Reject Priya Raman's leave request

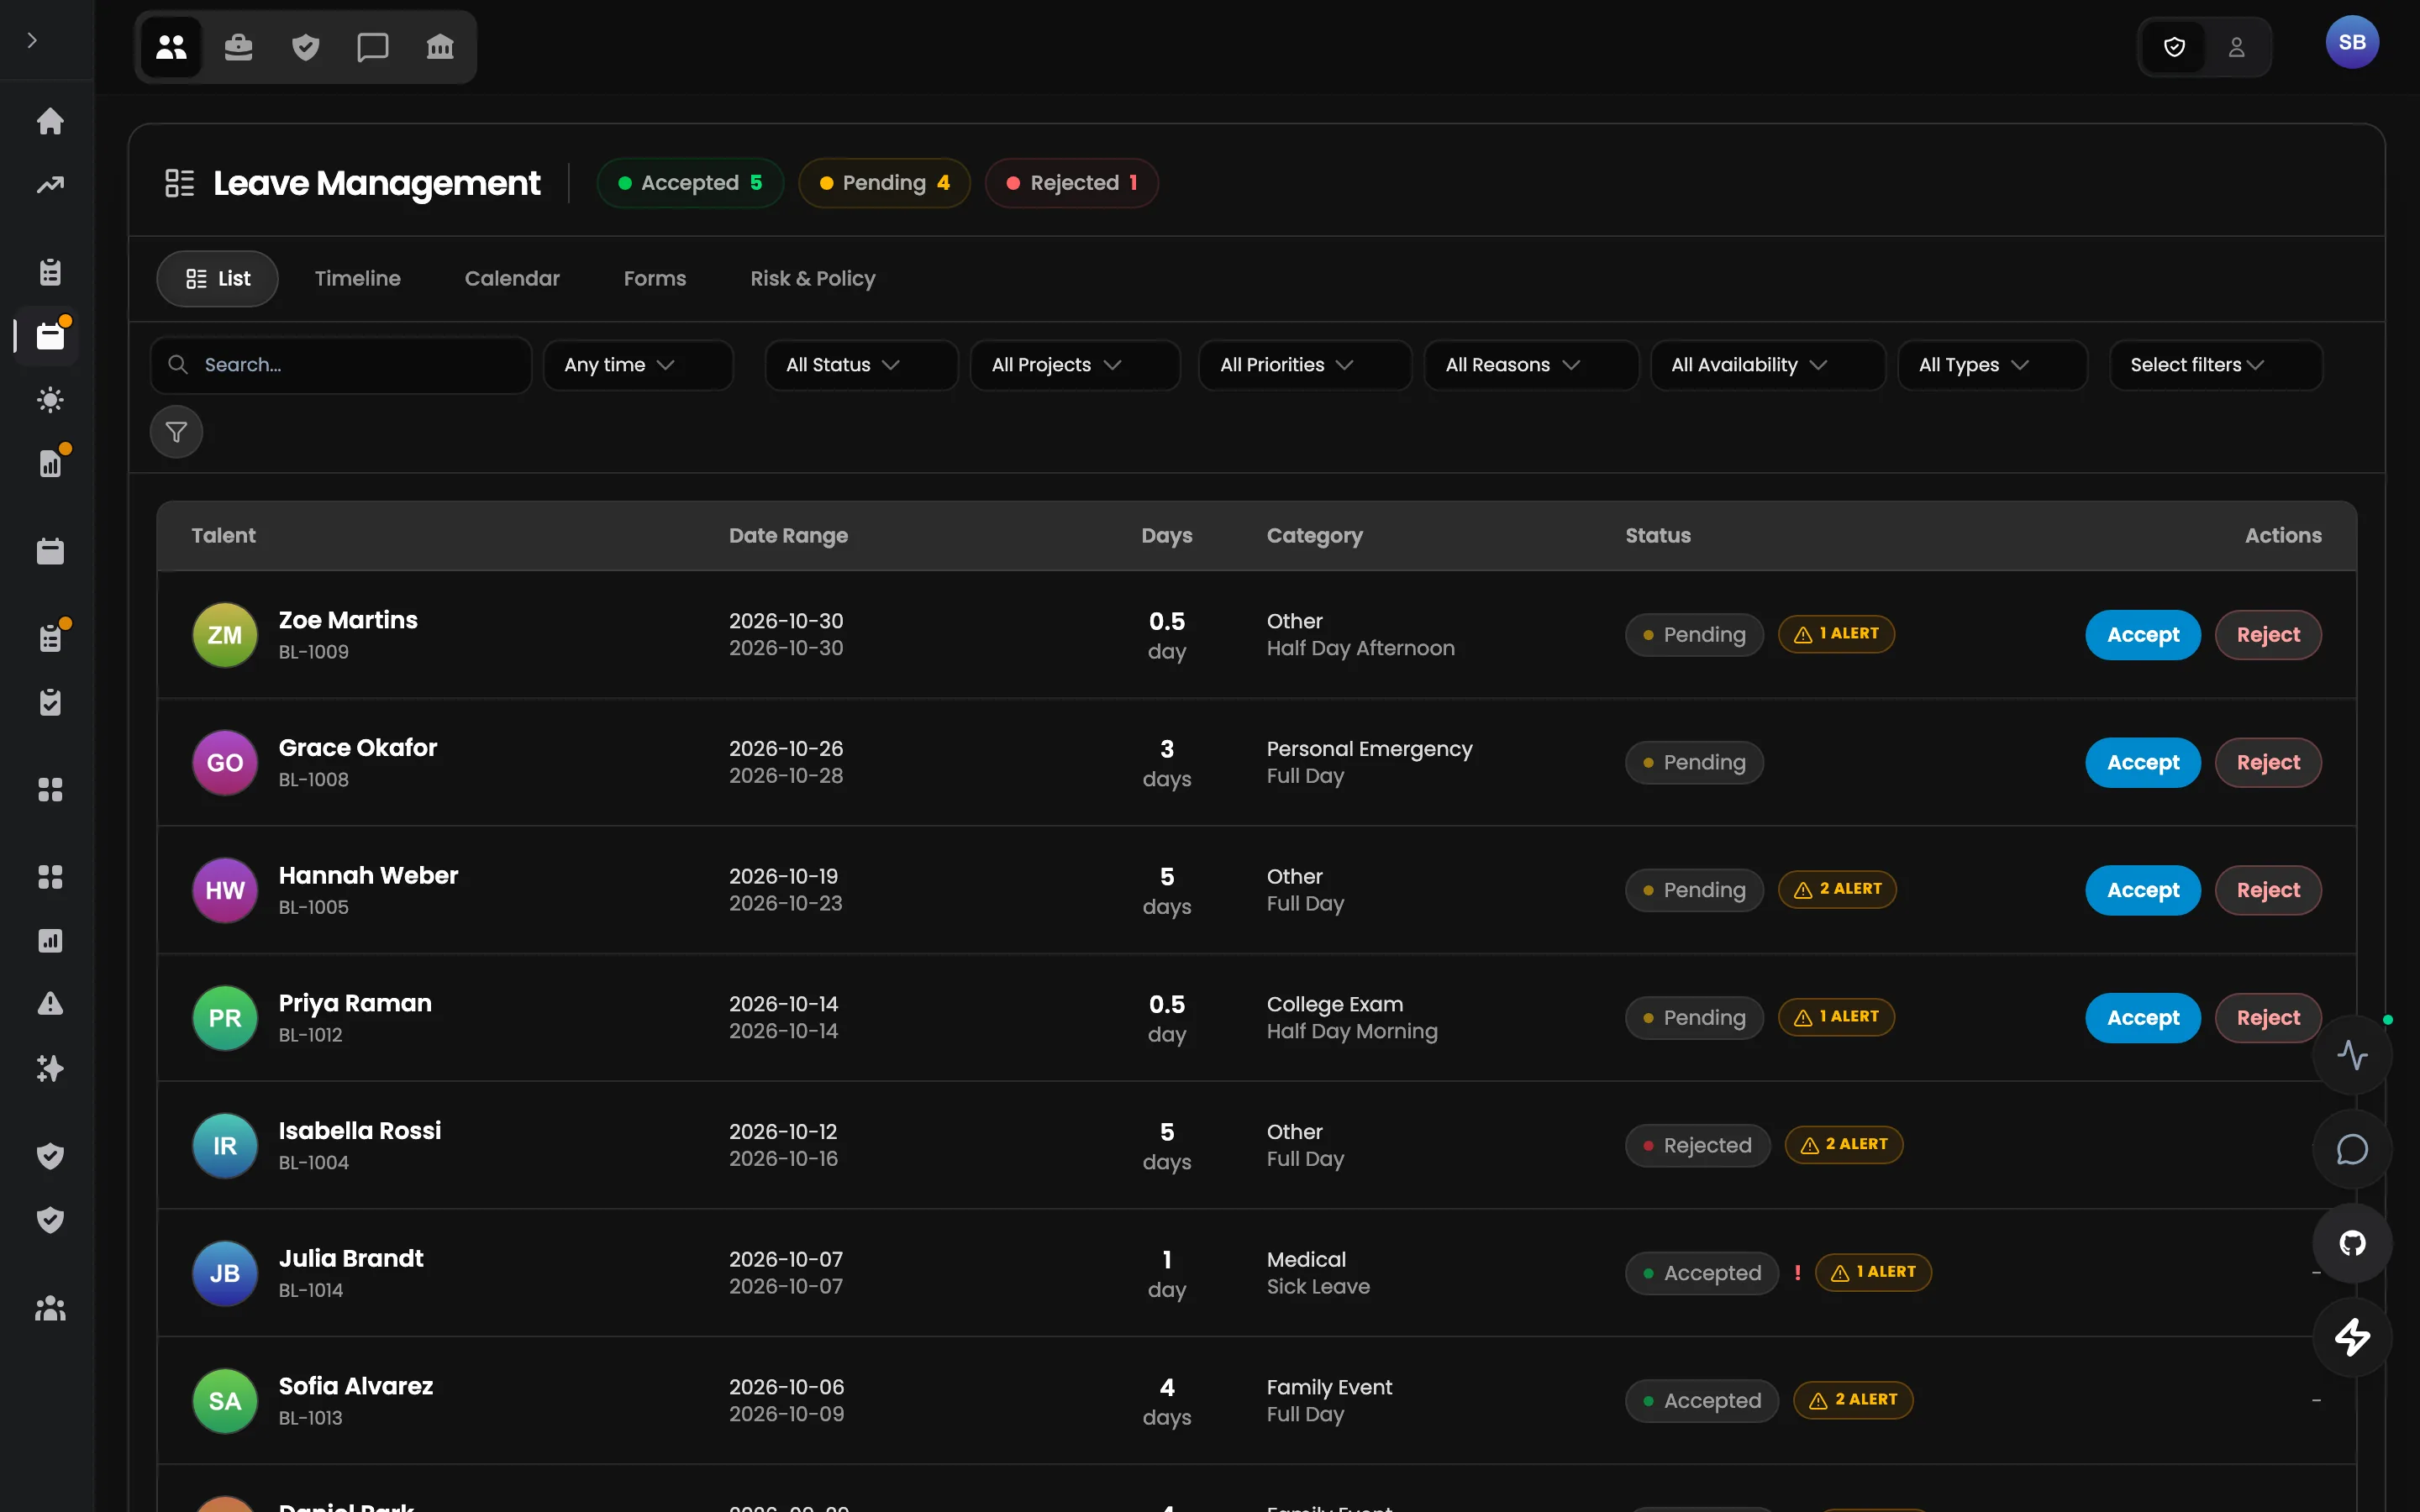2268,1018
